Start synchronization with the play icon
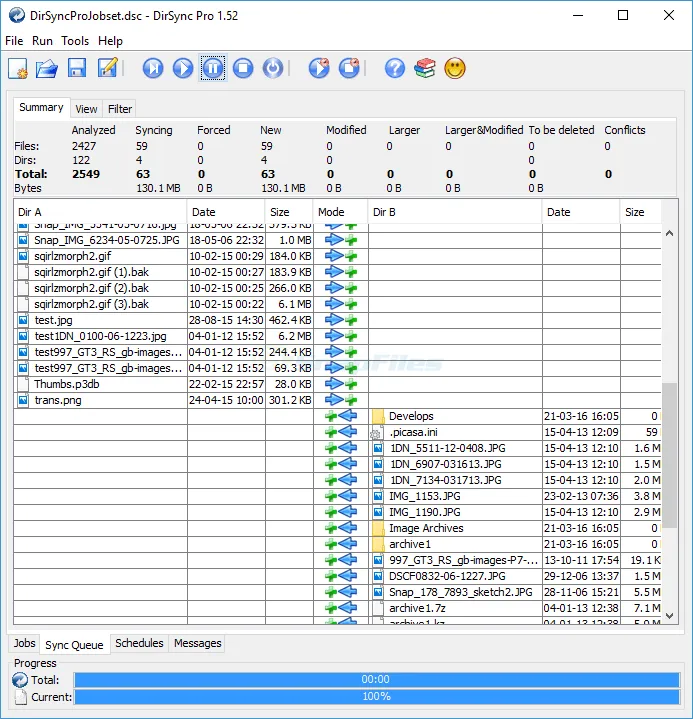 [x=183, y=68]
